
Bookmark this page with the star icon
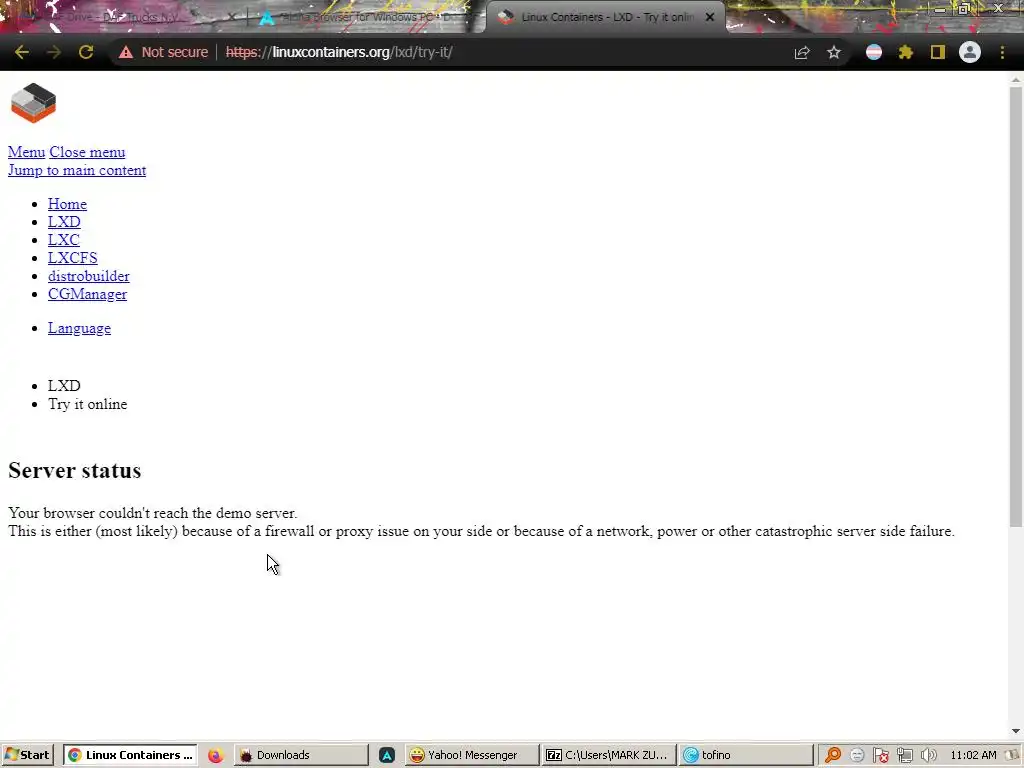(834, 52)
